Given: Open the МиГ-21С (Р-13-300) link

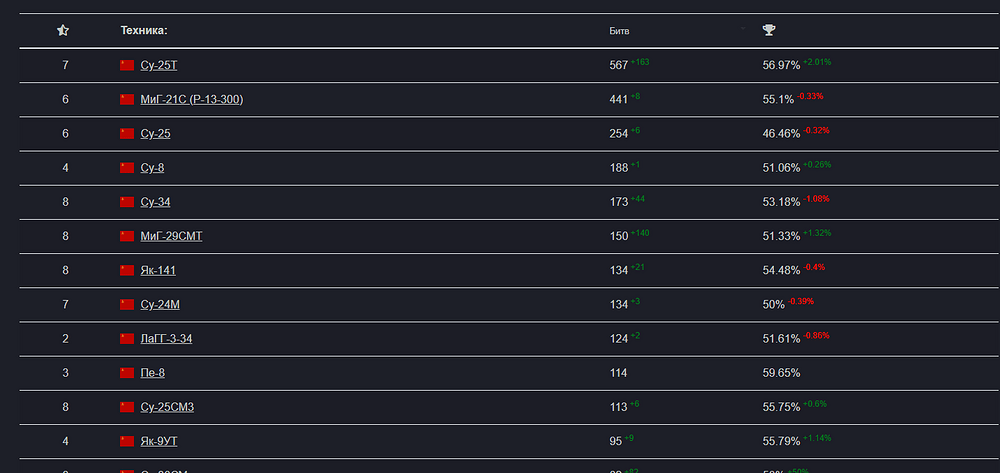Looking at the screenshot, I should [x=191, y=99].
